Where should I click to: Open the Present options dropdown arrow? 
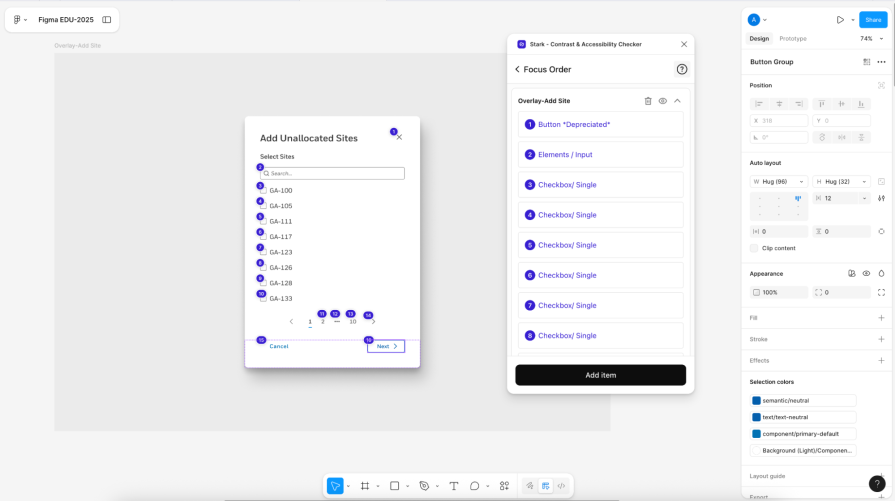coord(853,20)
